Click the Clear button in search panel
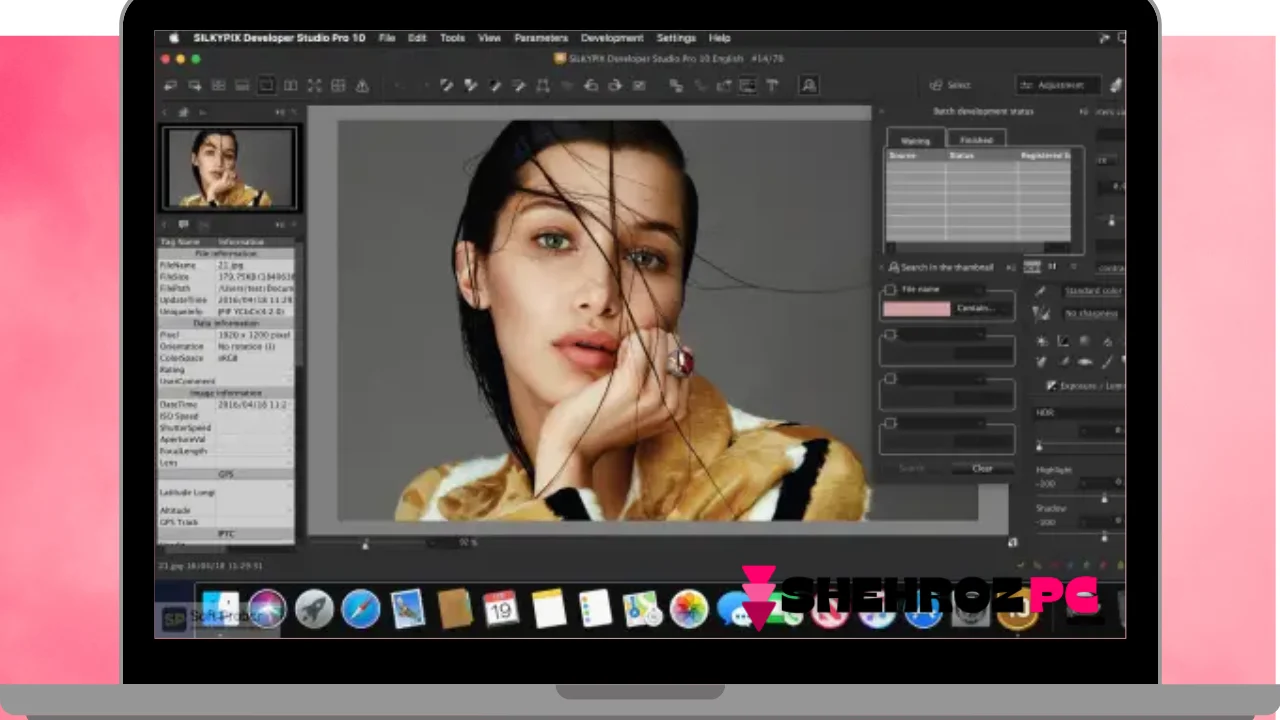This screenshot has width=1280, height=720. pyautogui.click(x=983, y=468)
